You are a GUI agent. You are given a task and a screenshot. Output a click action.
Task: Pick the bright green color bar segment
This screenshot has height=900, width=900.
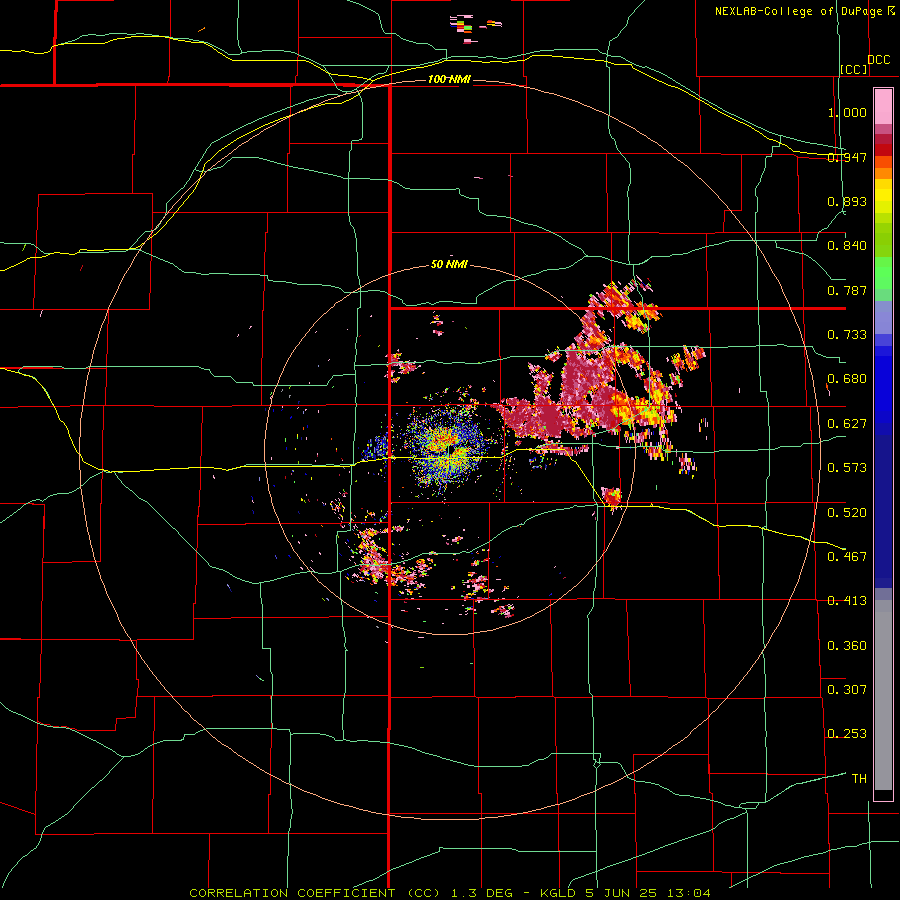pos(883,273)
